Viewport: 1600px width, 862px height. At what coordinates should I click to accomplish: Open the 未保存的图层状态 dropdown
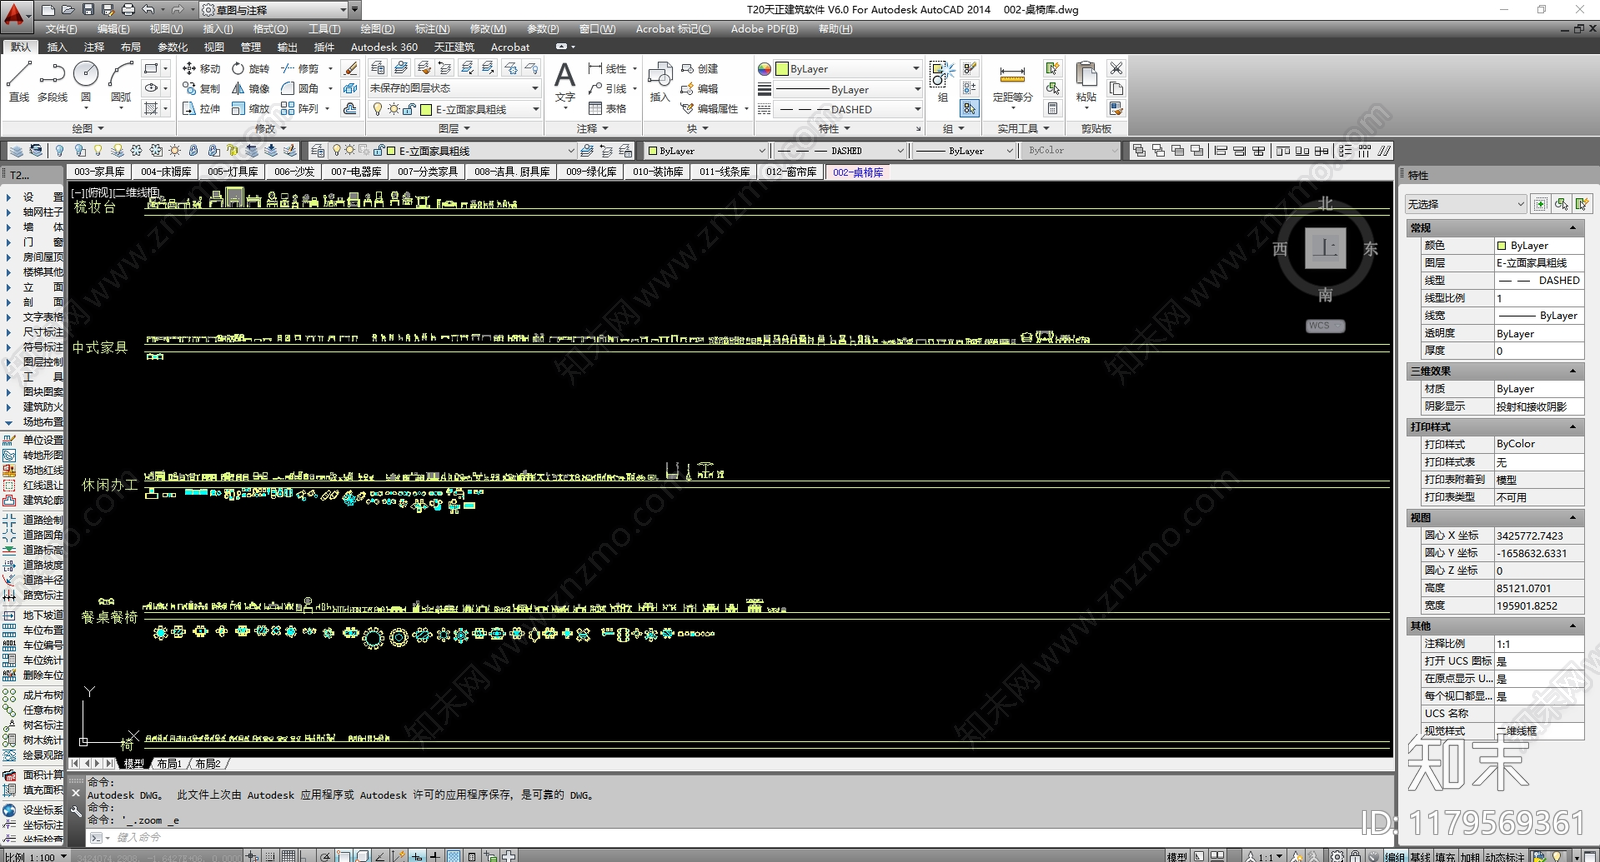(454, 88)
